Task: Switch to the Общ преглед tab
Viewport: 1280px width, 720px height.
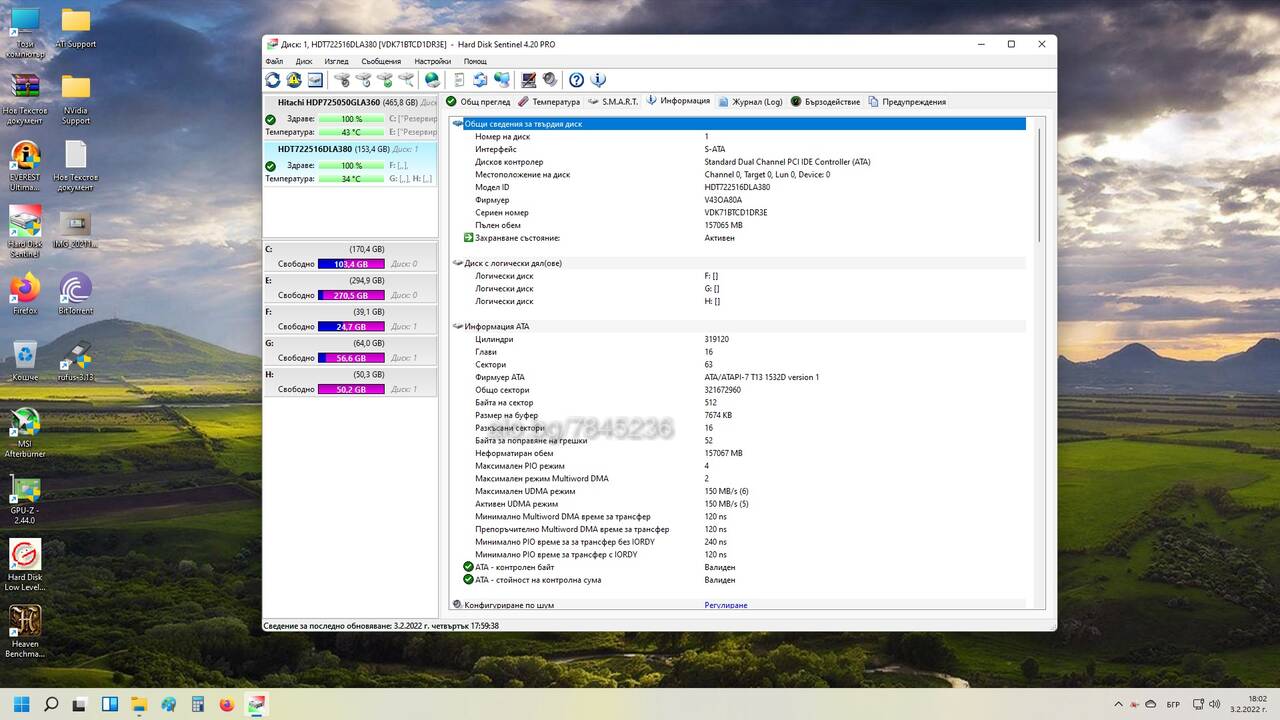Action: point(478,101)
